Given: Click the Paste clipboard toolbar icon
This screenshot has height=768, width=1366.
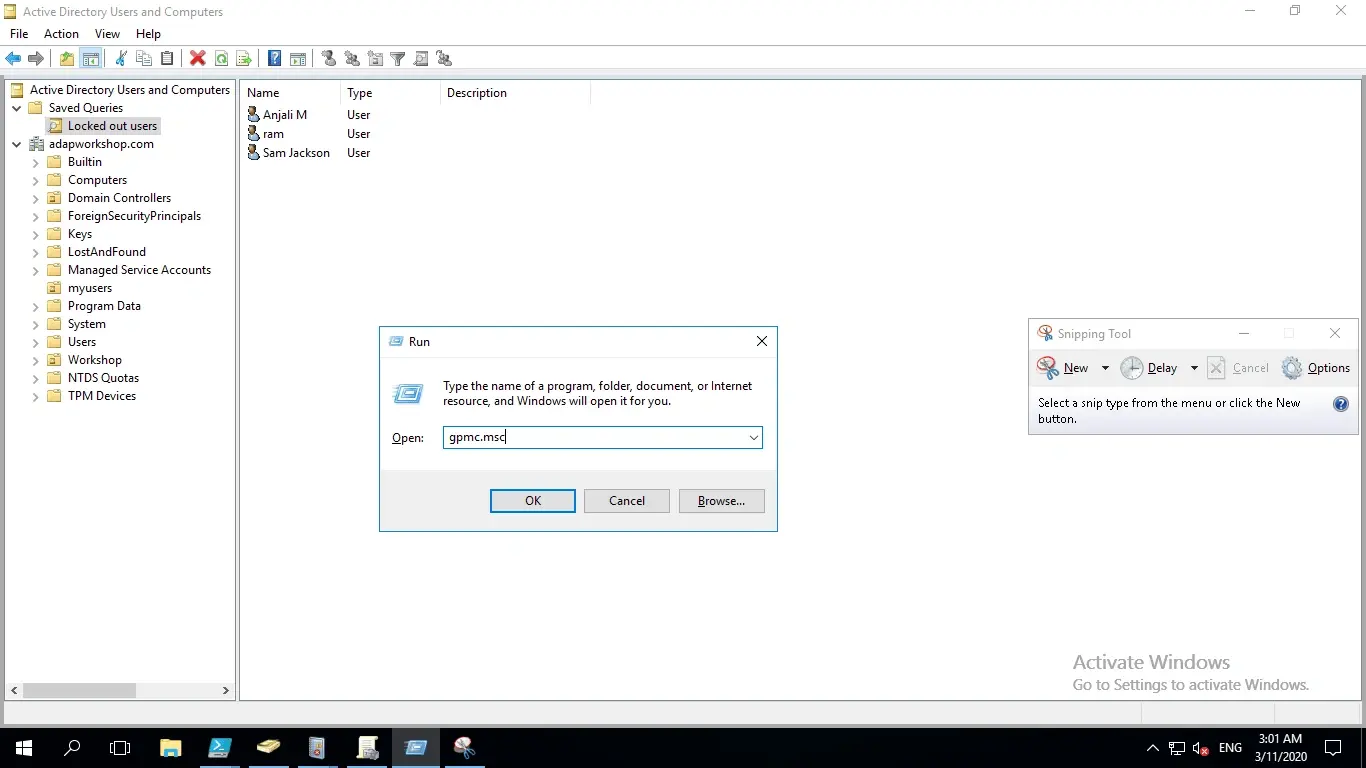Looking at the screenshot, I should click(x=167, y=59).
